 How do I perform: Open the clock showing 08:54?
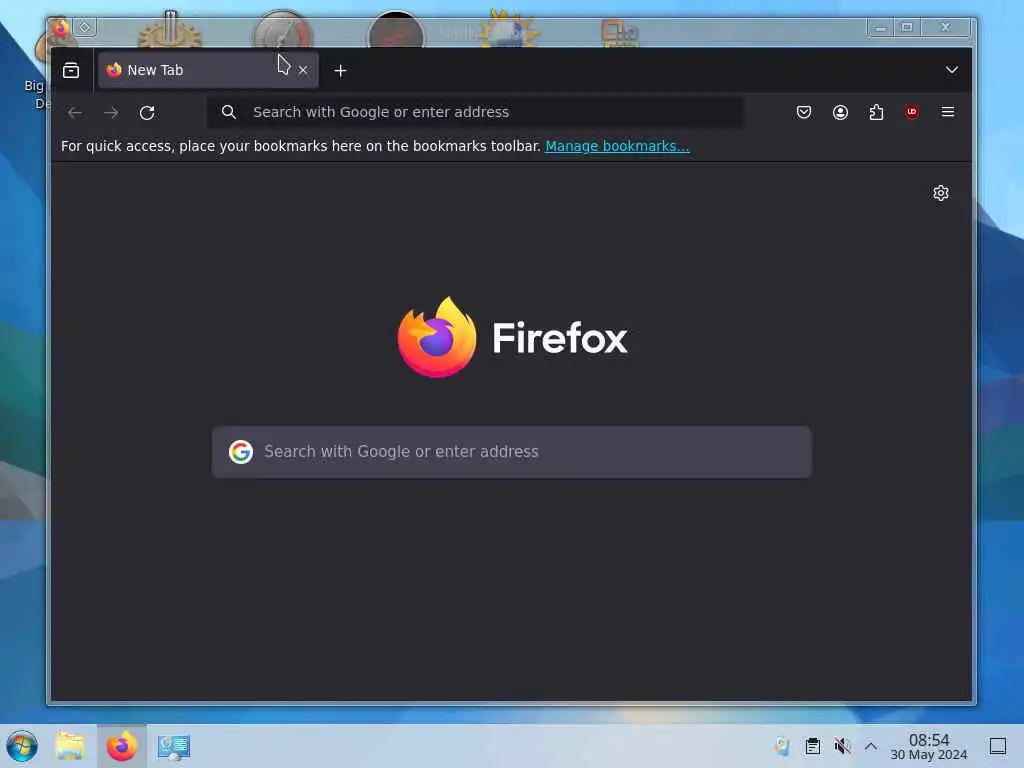(x=929, y=746)
